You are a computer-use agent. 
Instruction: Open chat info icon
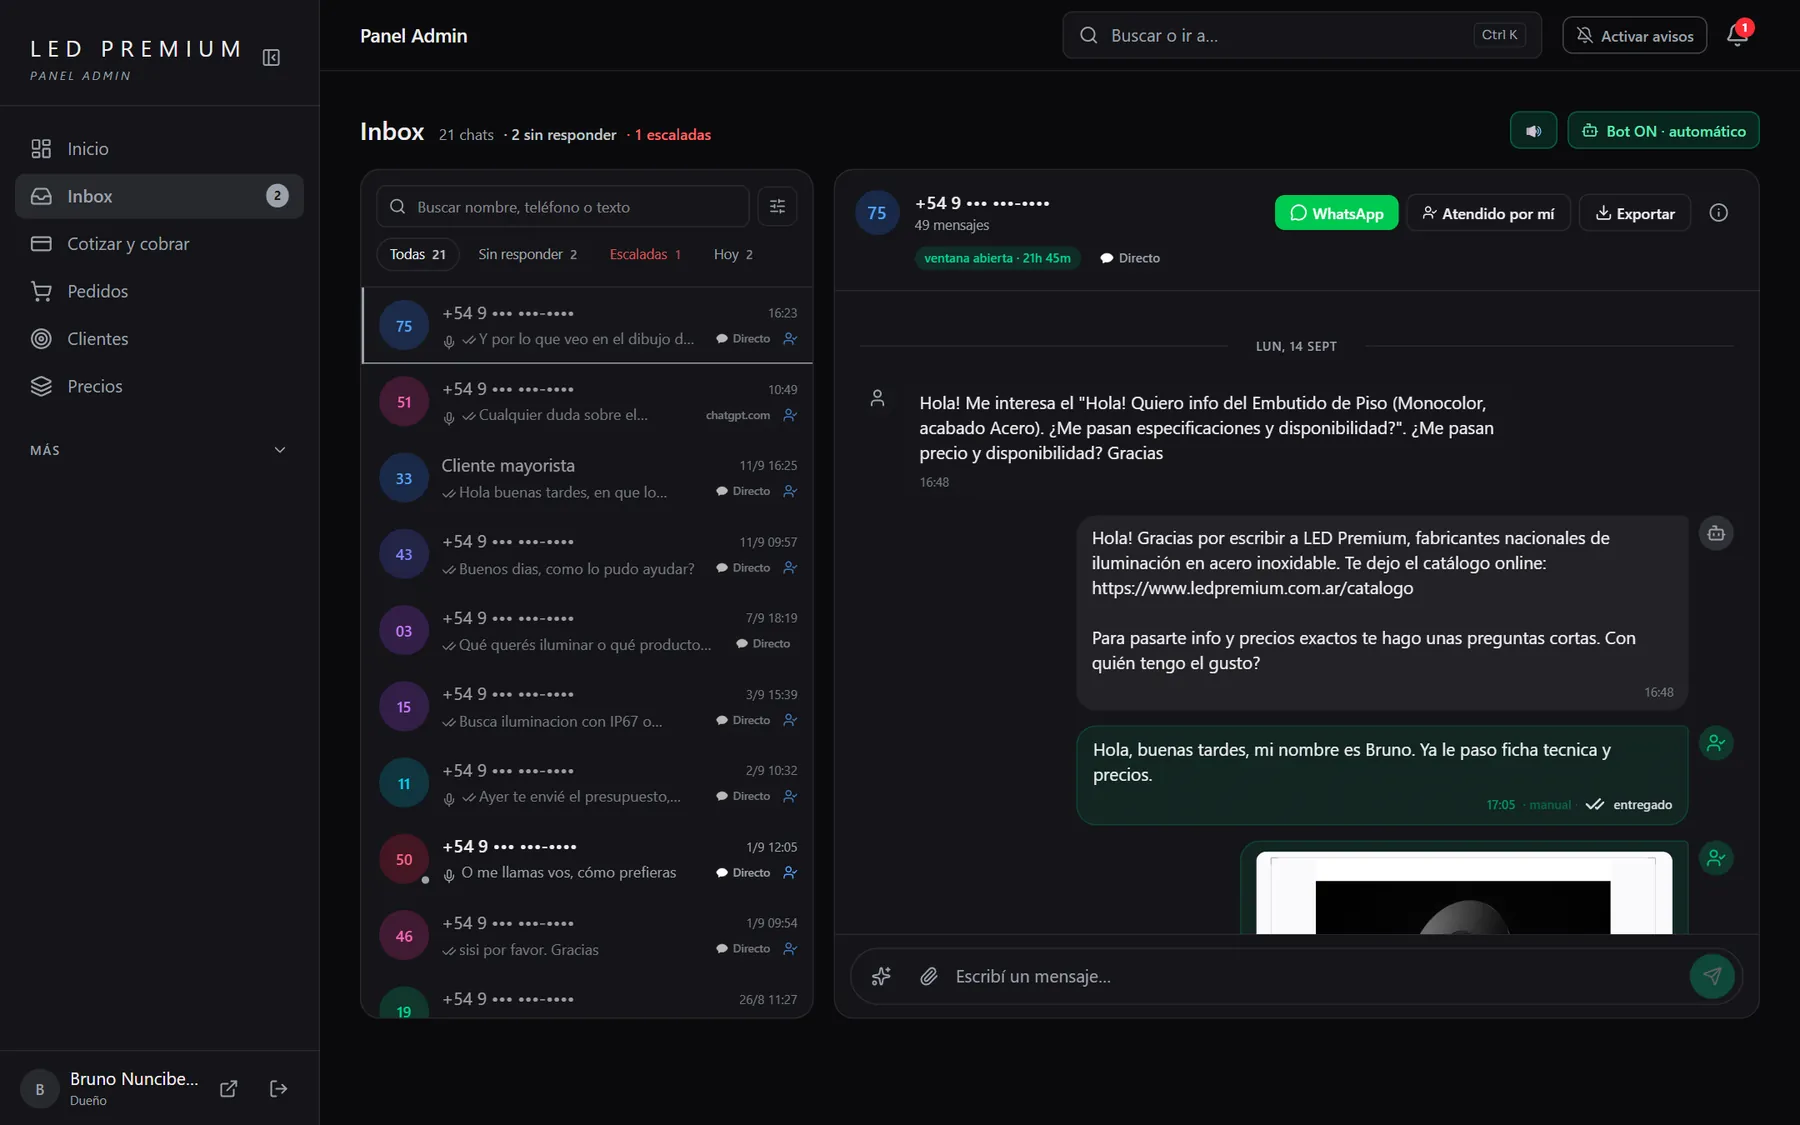[x=1718, y=213]
